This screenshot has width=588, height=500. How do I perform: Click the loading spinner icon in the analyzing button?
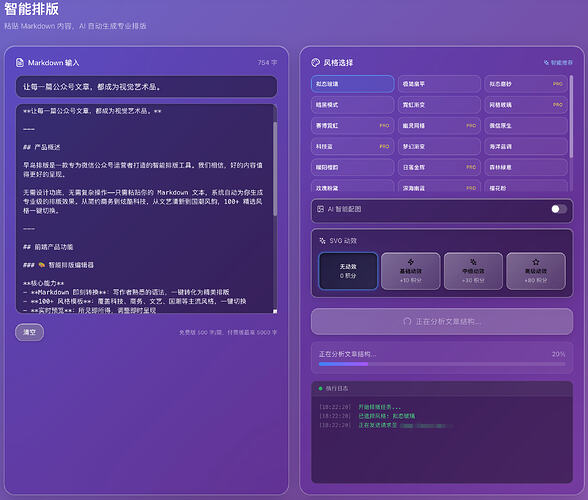pos(407,321)
